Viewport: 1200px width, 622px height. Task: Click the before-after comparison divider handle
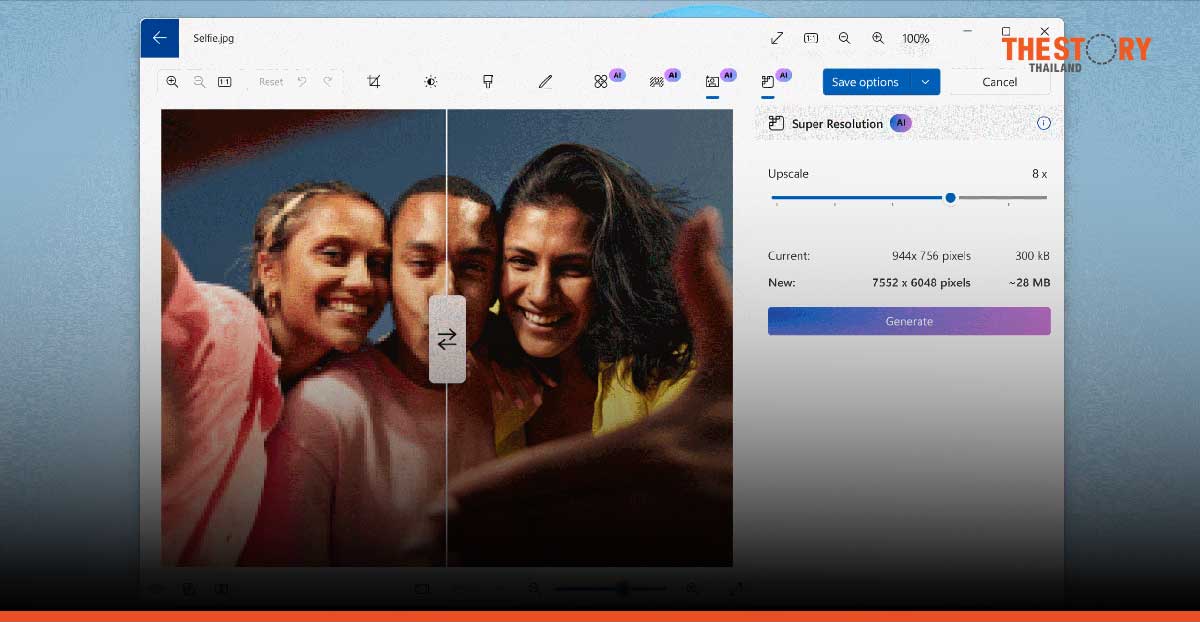447,339
